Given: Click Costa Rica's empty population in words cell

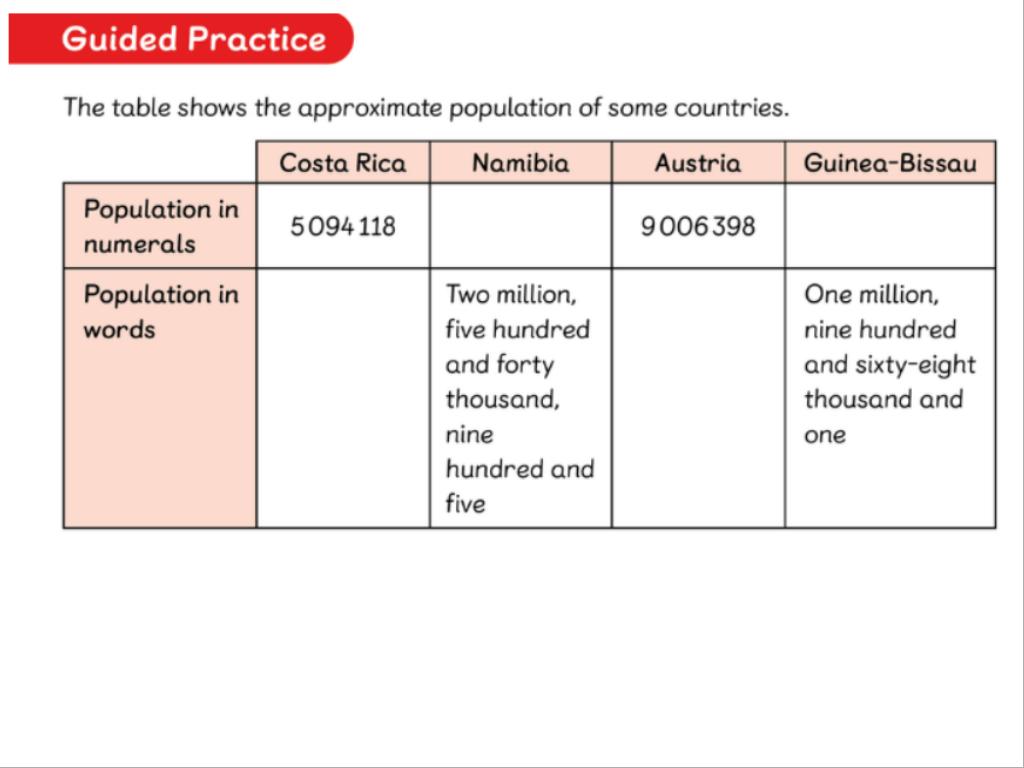Looking at the screenshot, I should coord(343,398).
